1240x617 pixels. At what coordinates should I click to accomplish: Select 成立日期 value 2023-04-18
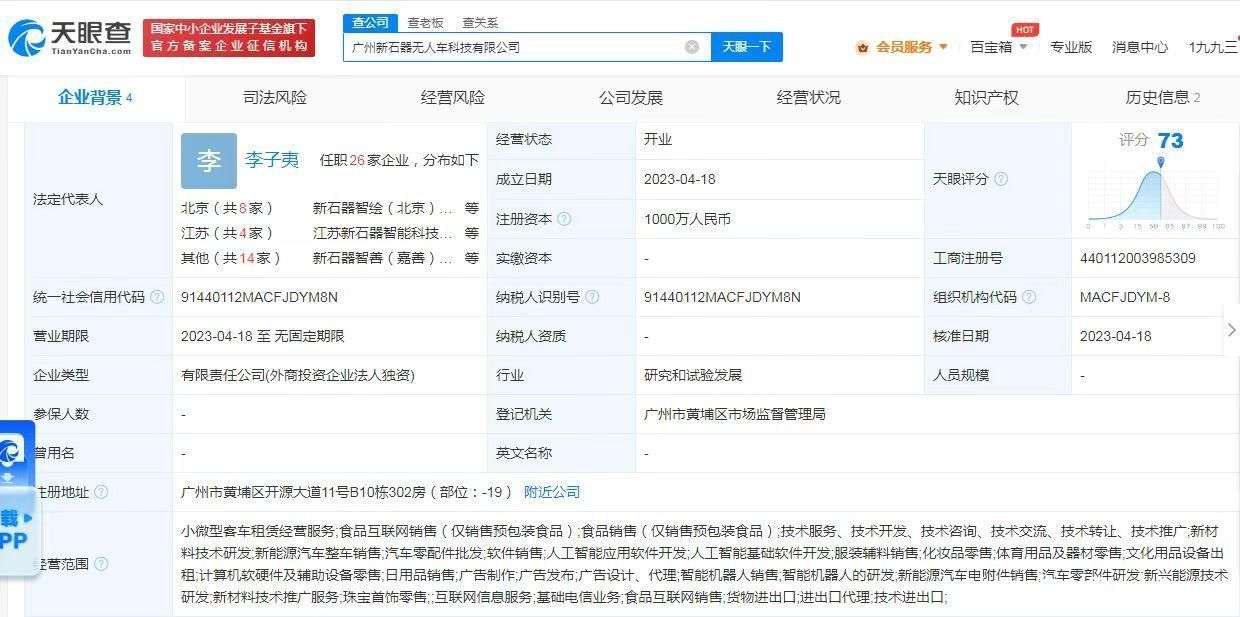pyautogui.click(x=680, y=179)
